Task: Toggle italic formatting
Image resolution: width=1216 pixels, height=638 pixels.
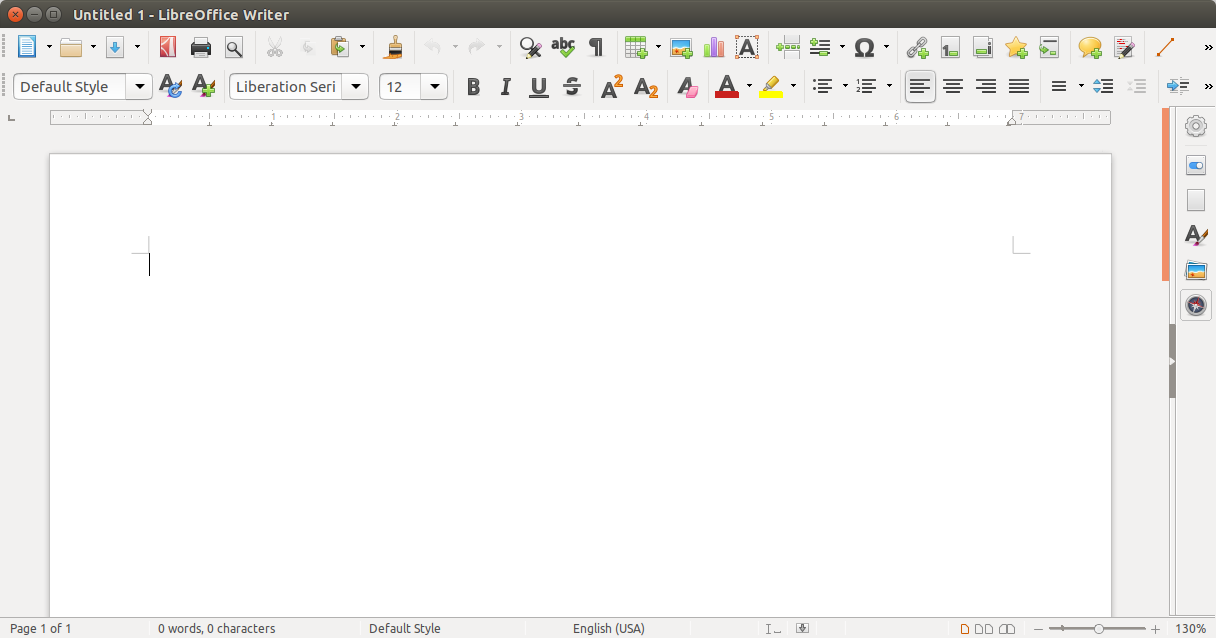Action: pos(505,87)
